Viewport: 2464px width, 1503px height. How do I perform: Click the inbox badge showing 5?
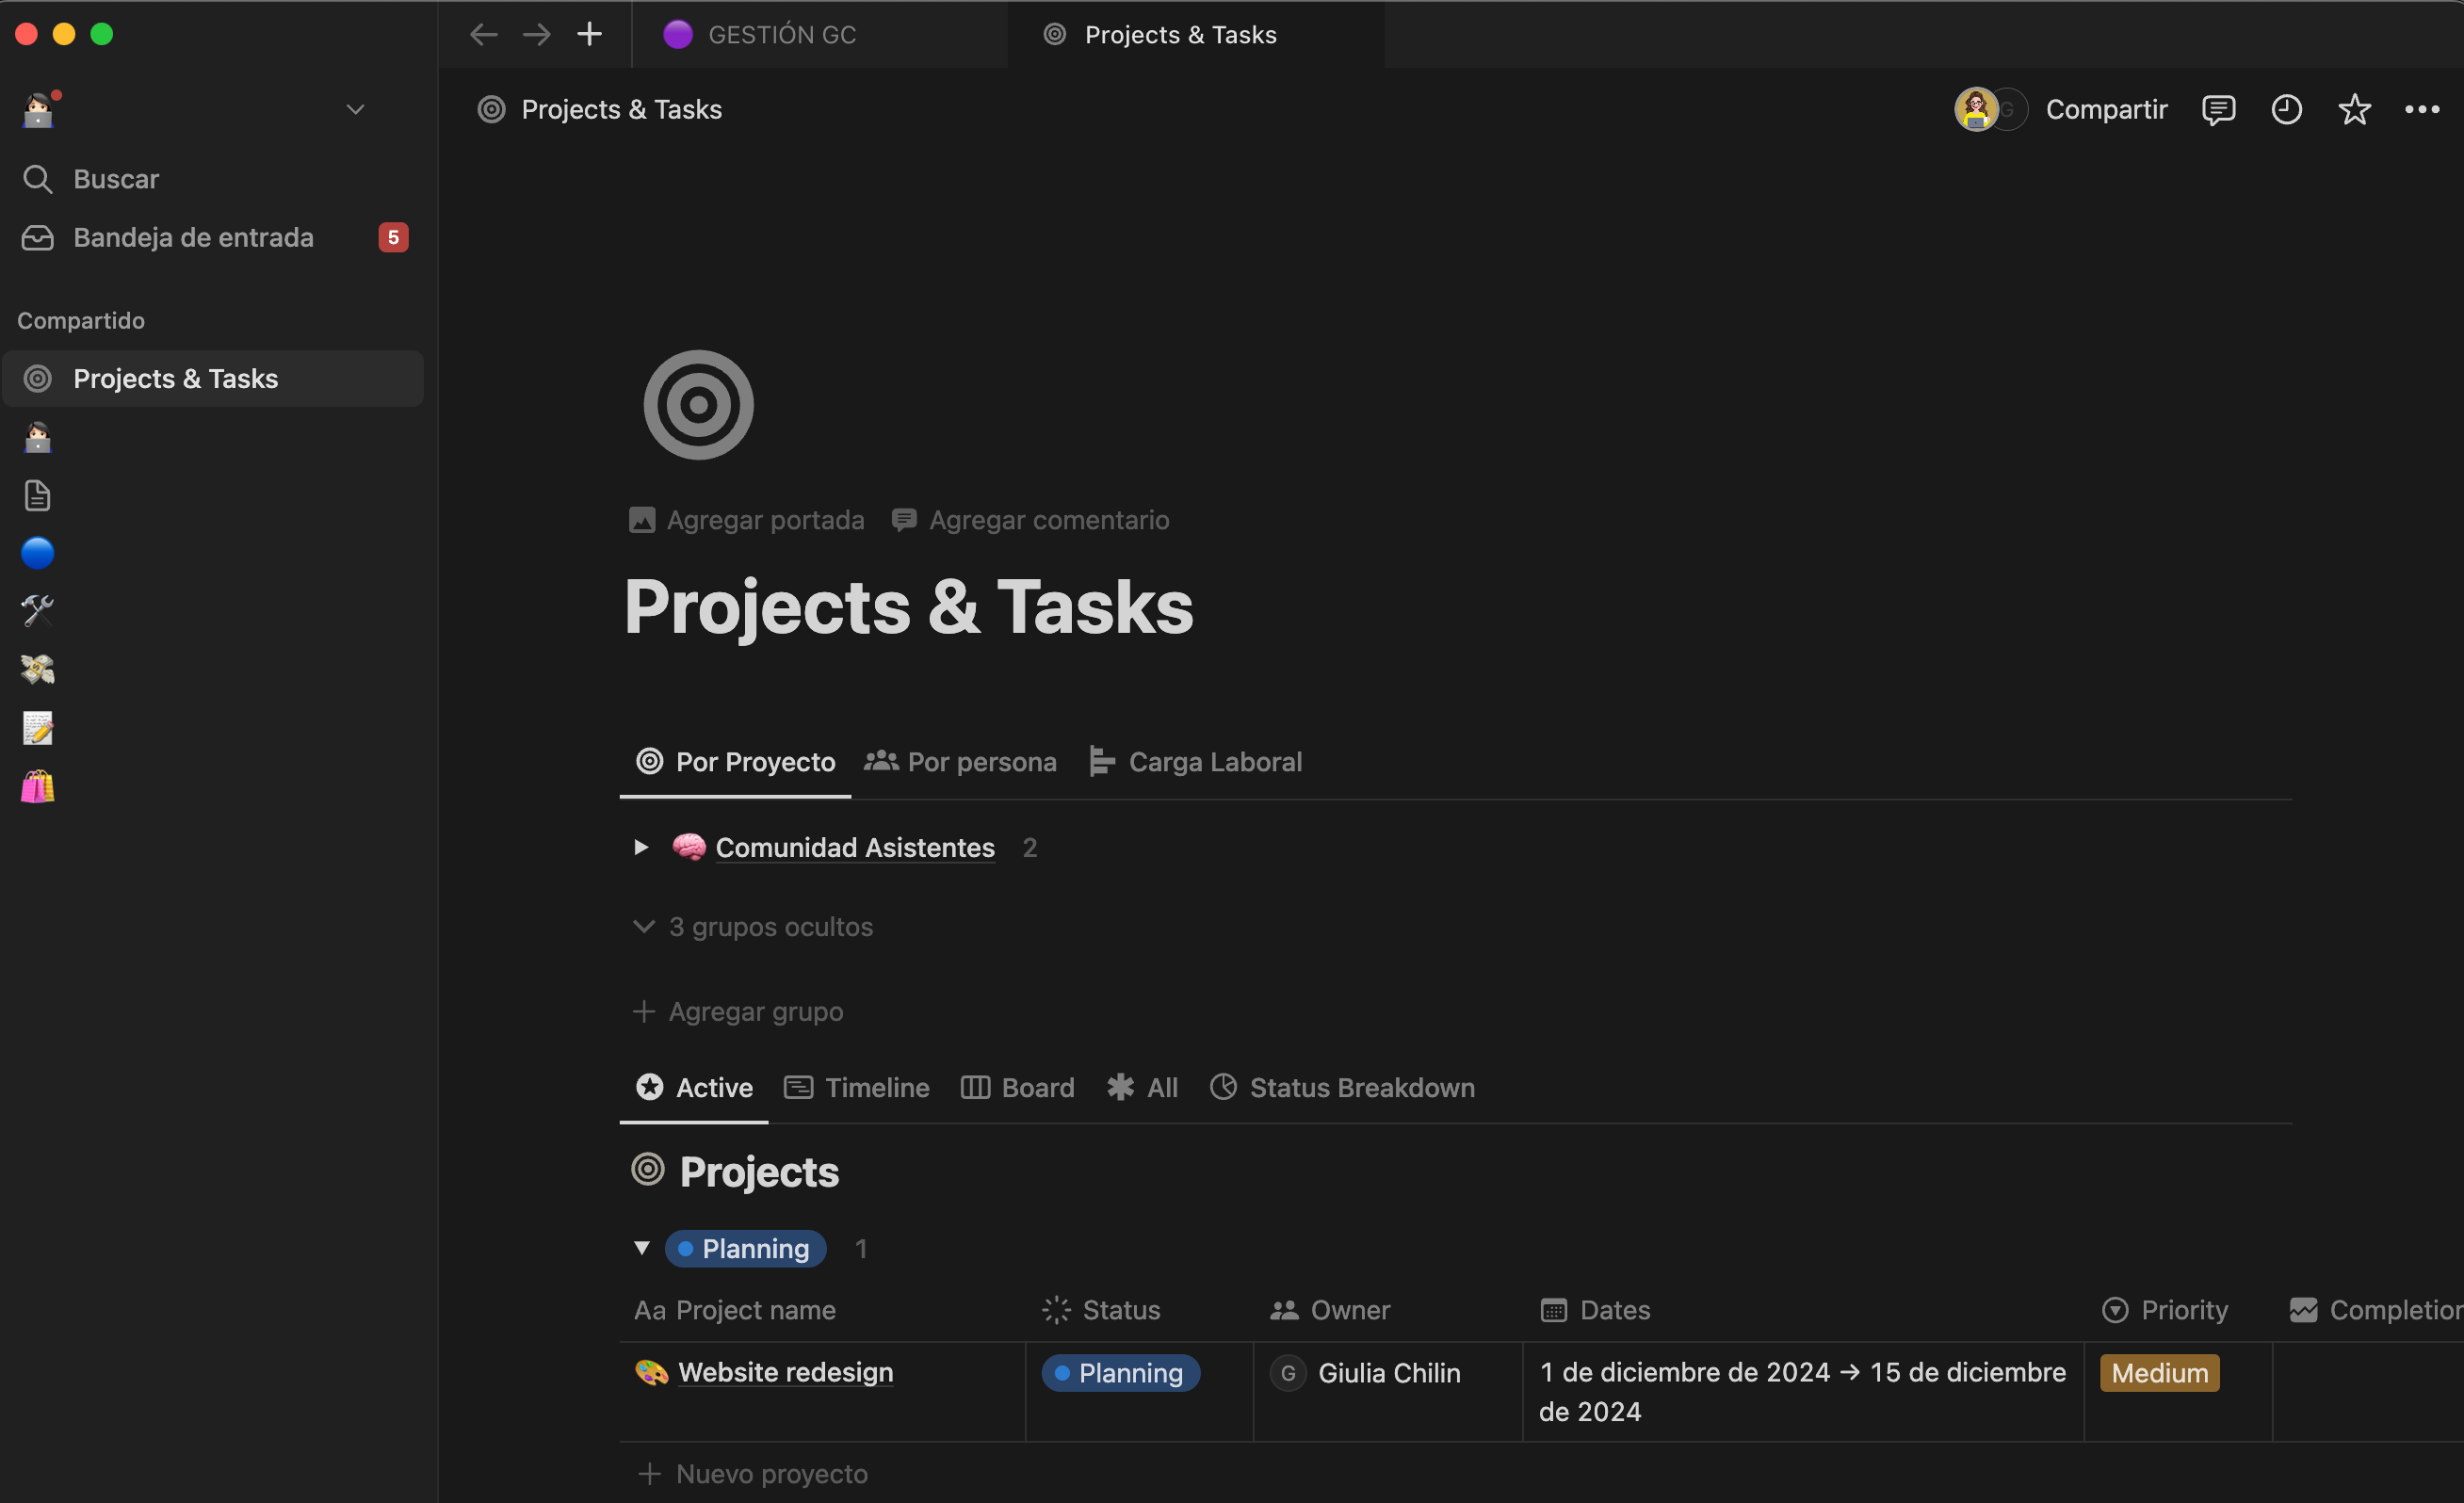coord(393,237)
